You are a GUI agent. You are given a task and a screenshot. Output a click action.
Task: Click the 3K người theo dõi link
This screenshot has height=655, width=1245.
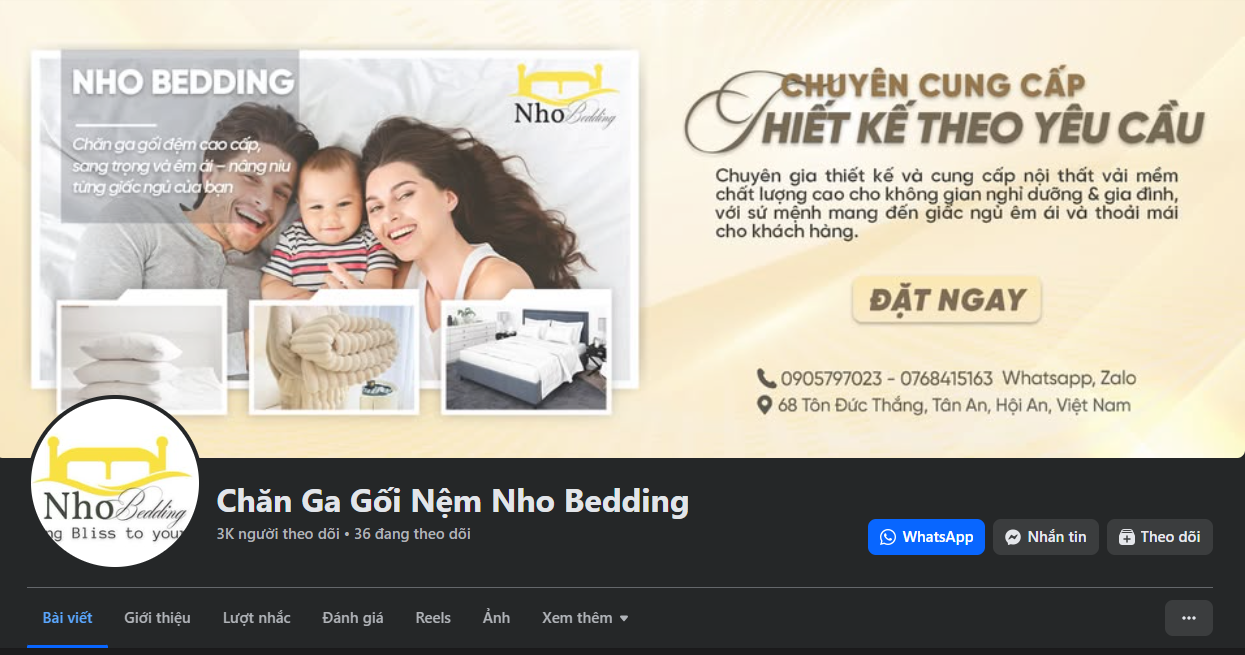278,534
